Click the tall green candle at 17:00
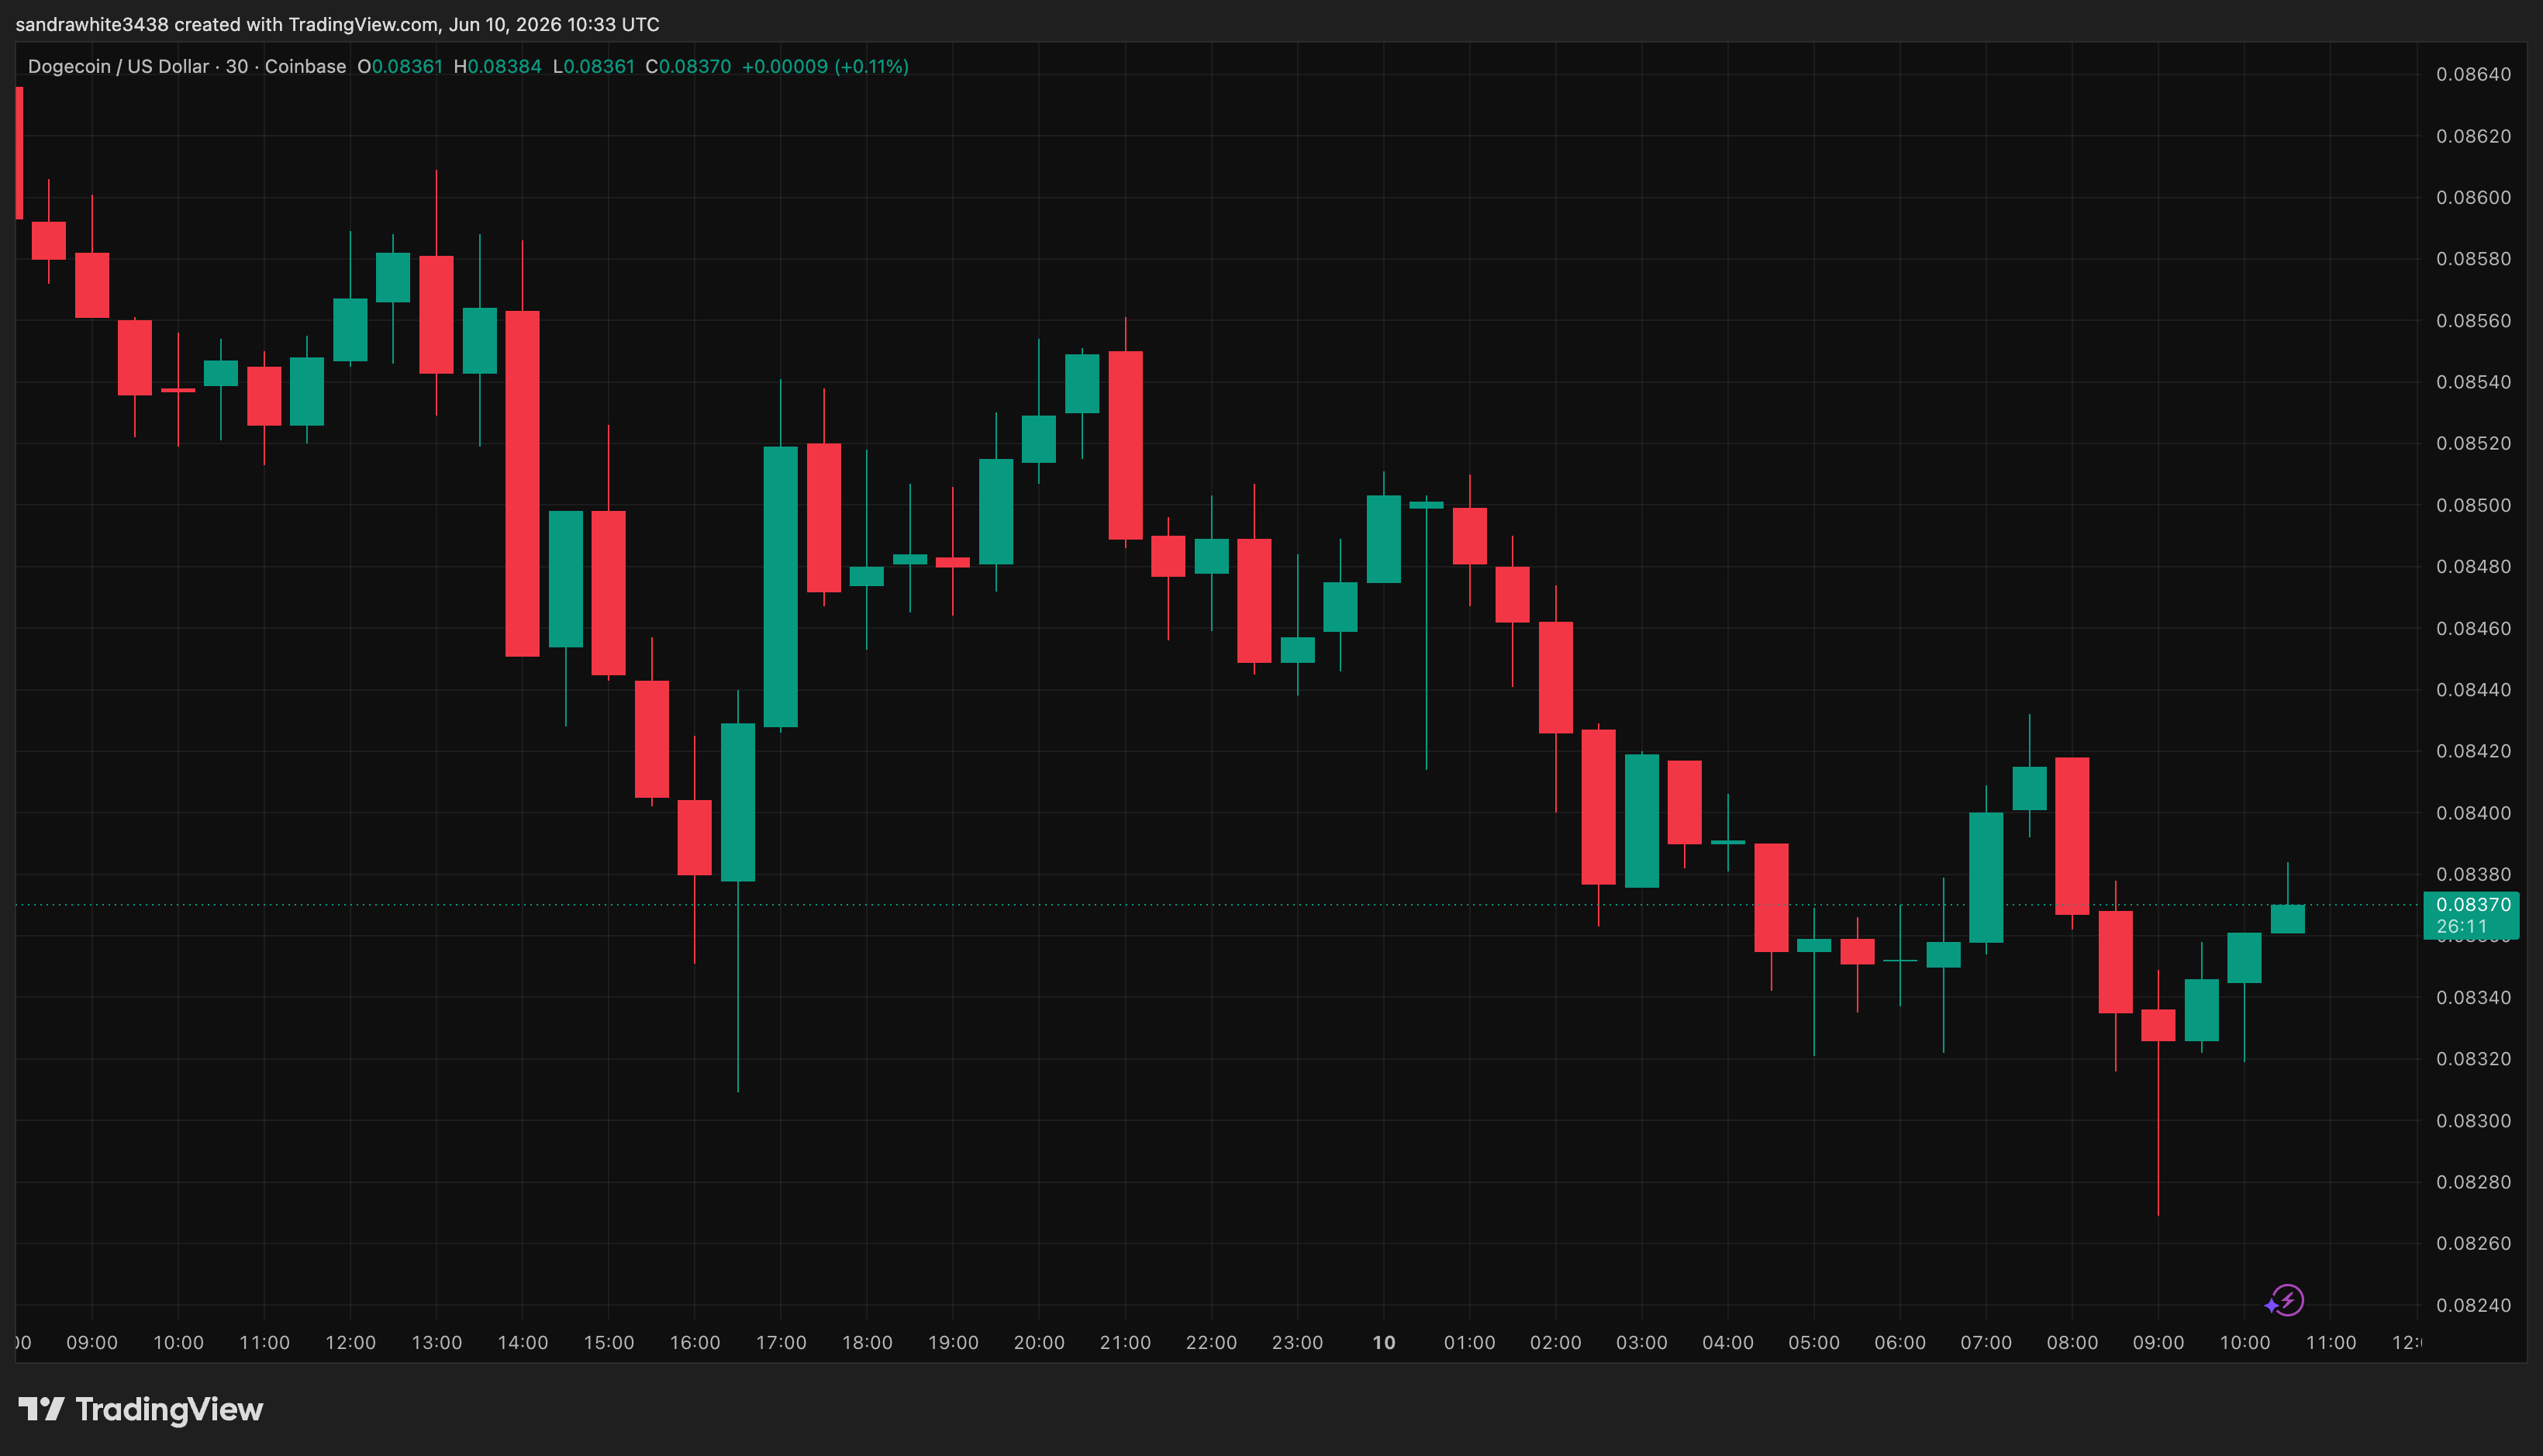Viewport: 2543px width, 1456px height. (x=781, y=587)
